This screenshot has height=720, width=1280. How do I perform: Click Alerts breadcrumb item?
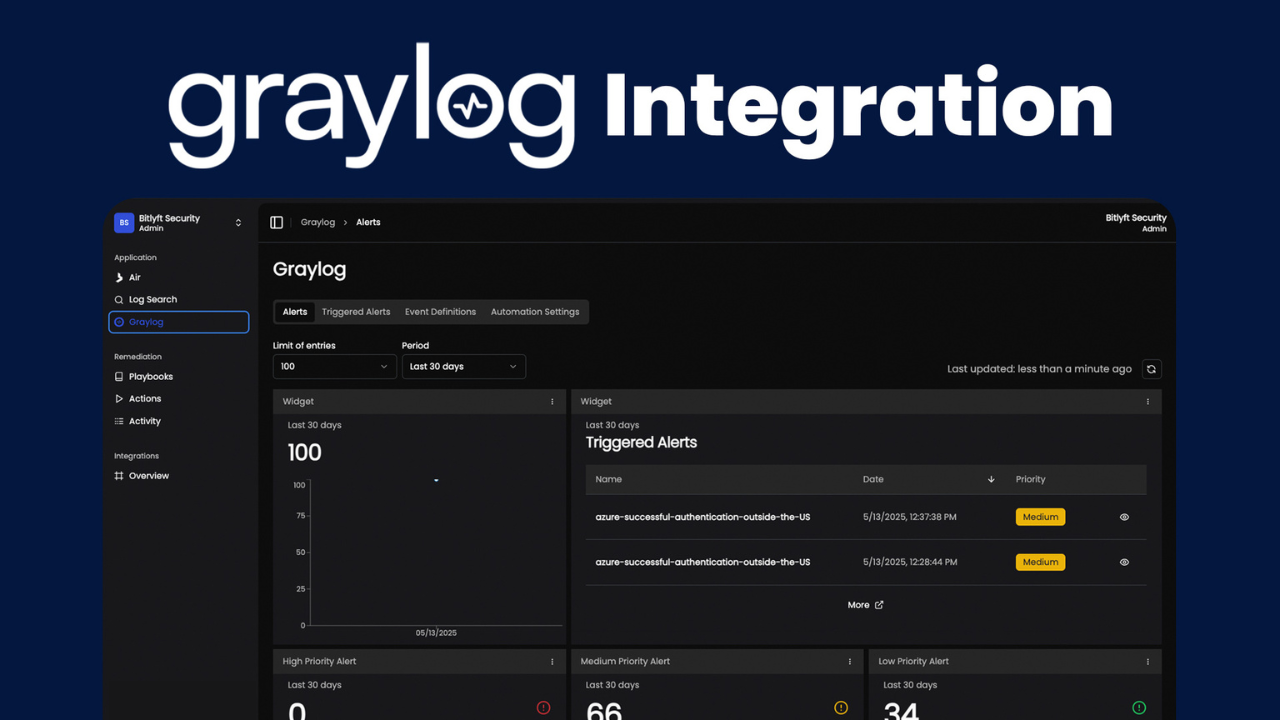tap(368, 222)
